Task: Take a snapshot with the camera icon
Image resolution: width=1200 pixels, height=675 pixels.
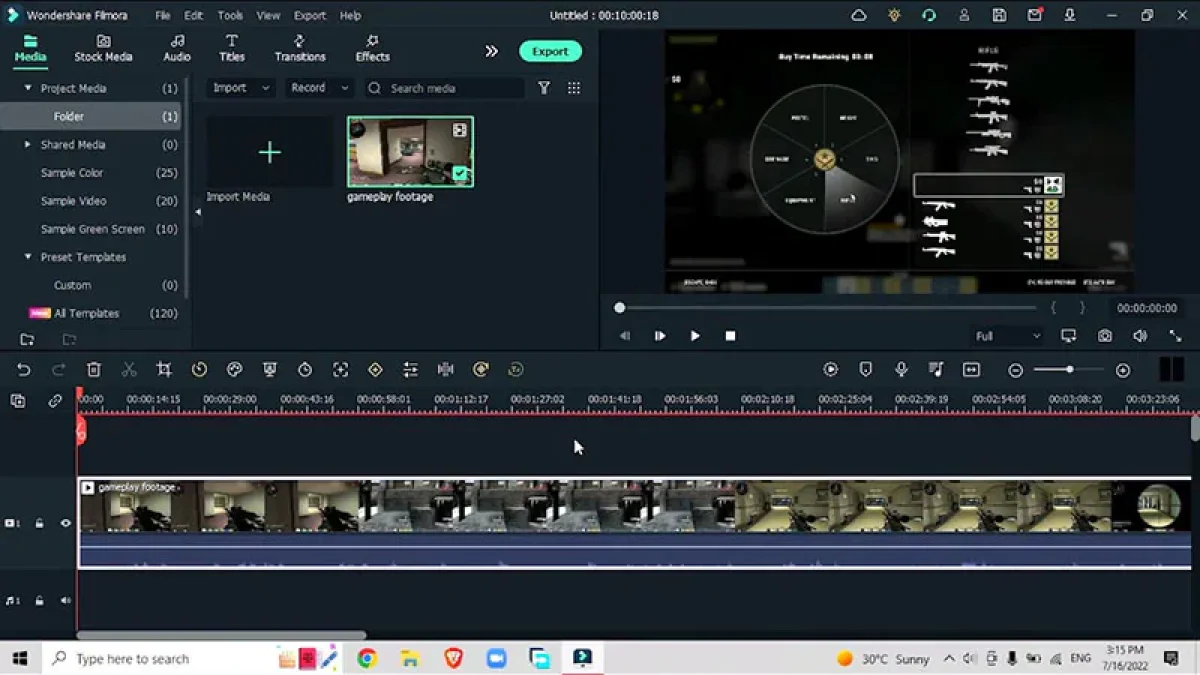Action: (x=1104, y=336)
